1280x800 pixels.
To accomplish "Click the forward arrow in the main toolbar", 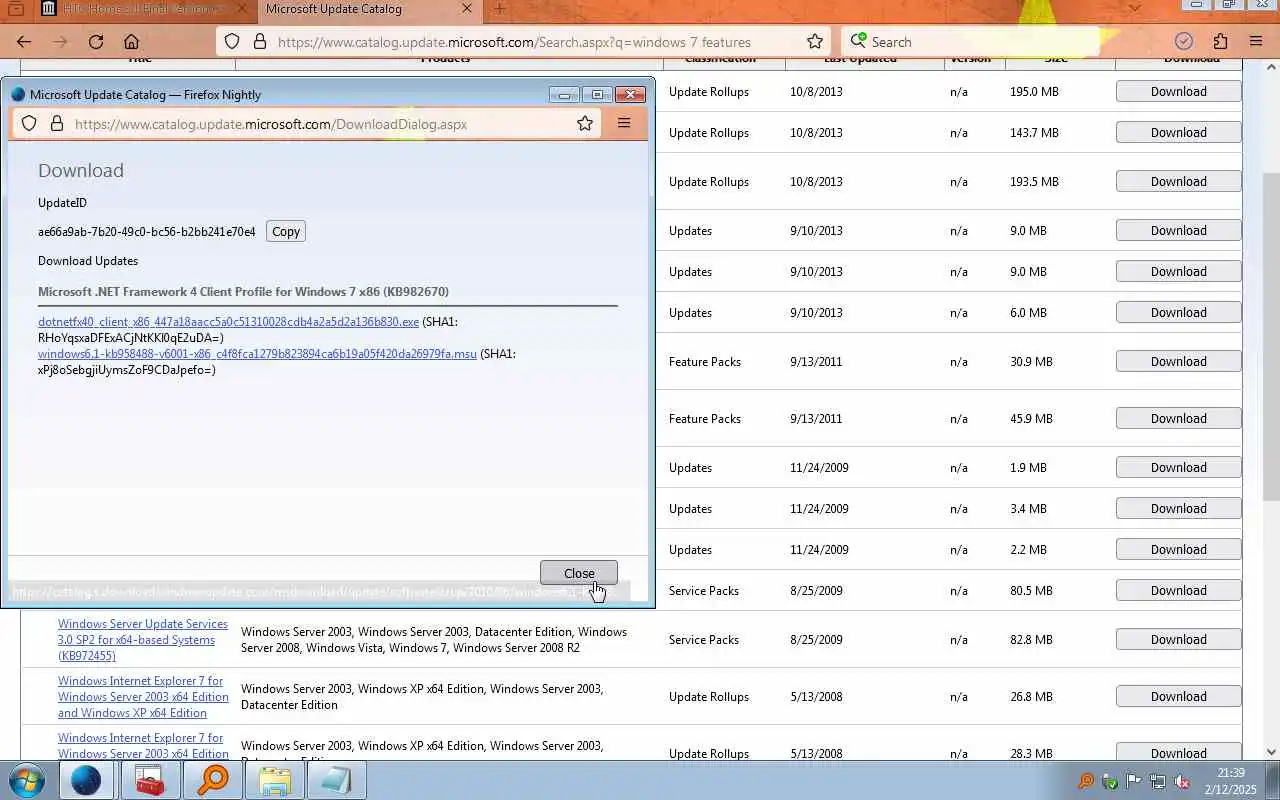I will [60, 42].
